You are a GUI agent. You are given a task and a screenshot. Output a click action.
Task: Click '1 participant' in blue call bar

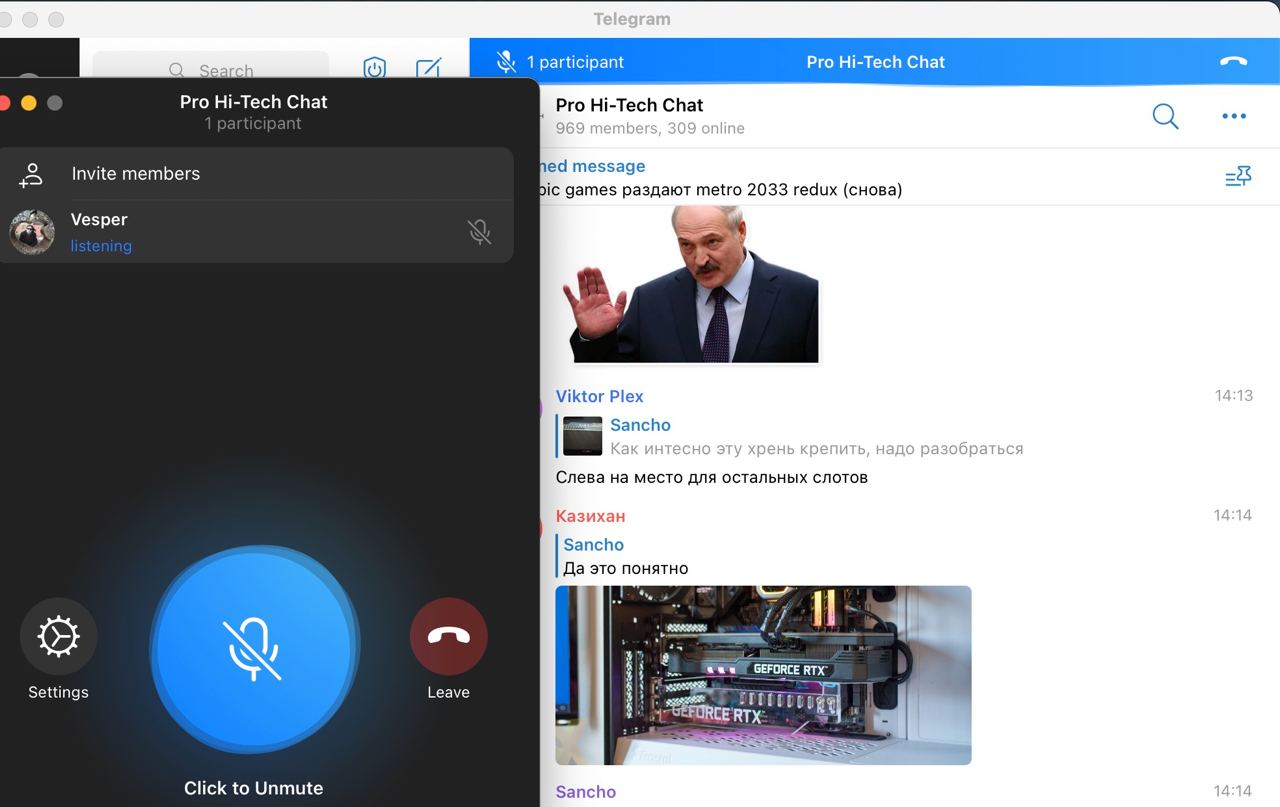click(x=575, y=62)
